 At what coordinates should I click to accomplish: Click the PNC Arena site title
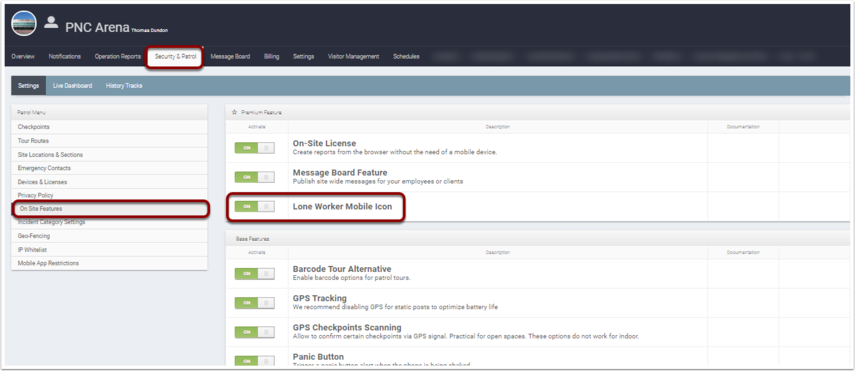[x=97, y=27]
